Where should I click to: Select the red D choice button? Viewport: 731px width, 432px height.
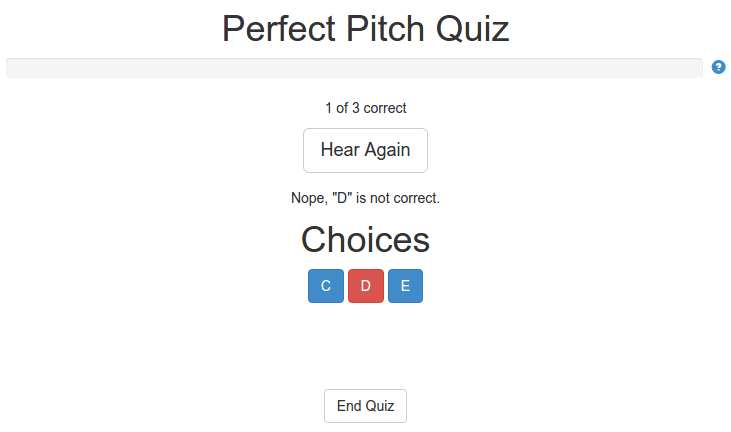click(x=366, y=286)
